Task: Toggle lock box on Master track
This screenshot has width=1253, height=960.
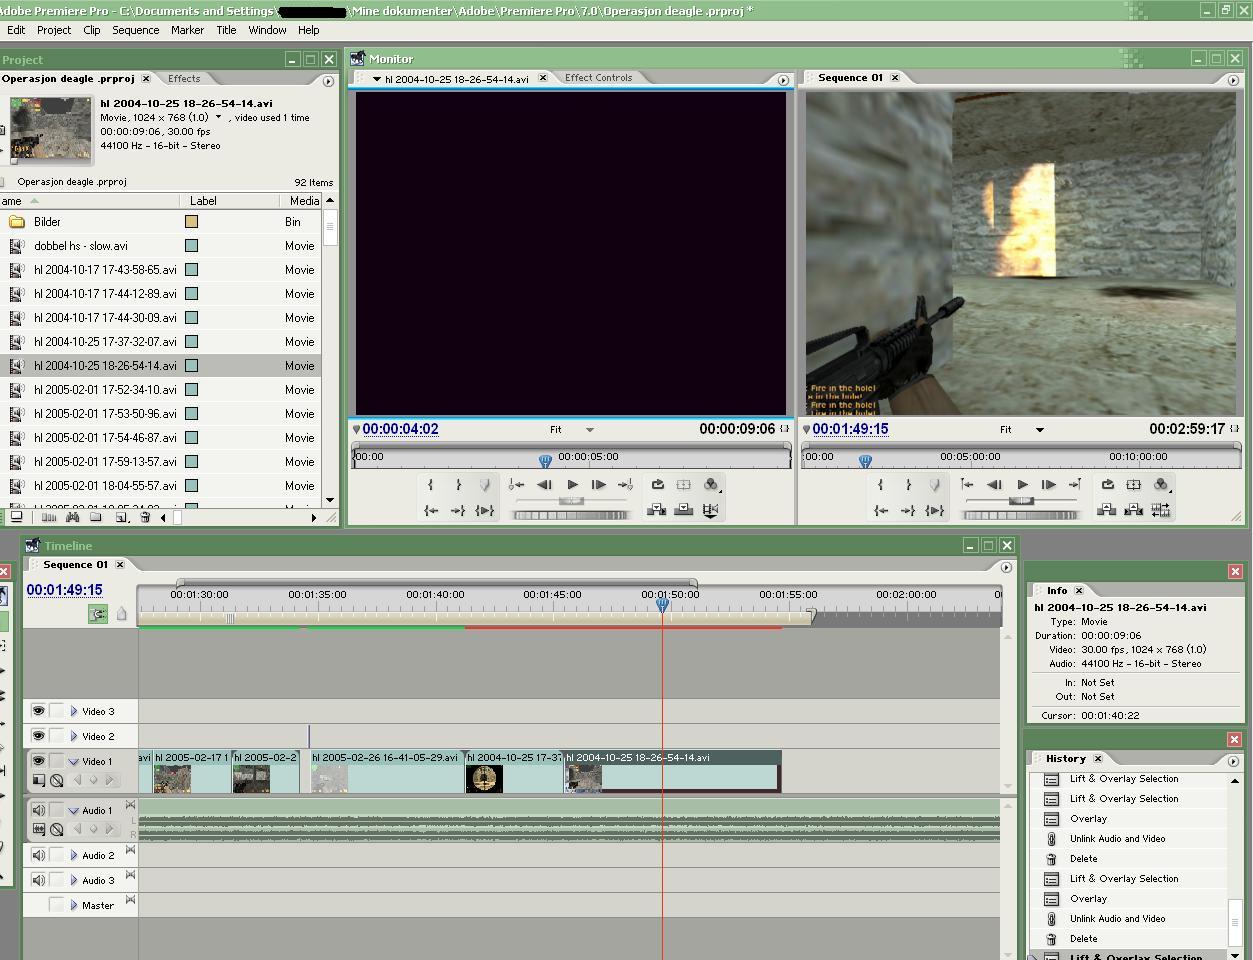Action: pyautogui.click(x=57, y=905)
